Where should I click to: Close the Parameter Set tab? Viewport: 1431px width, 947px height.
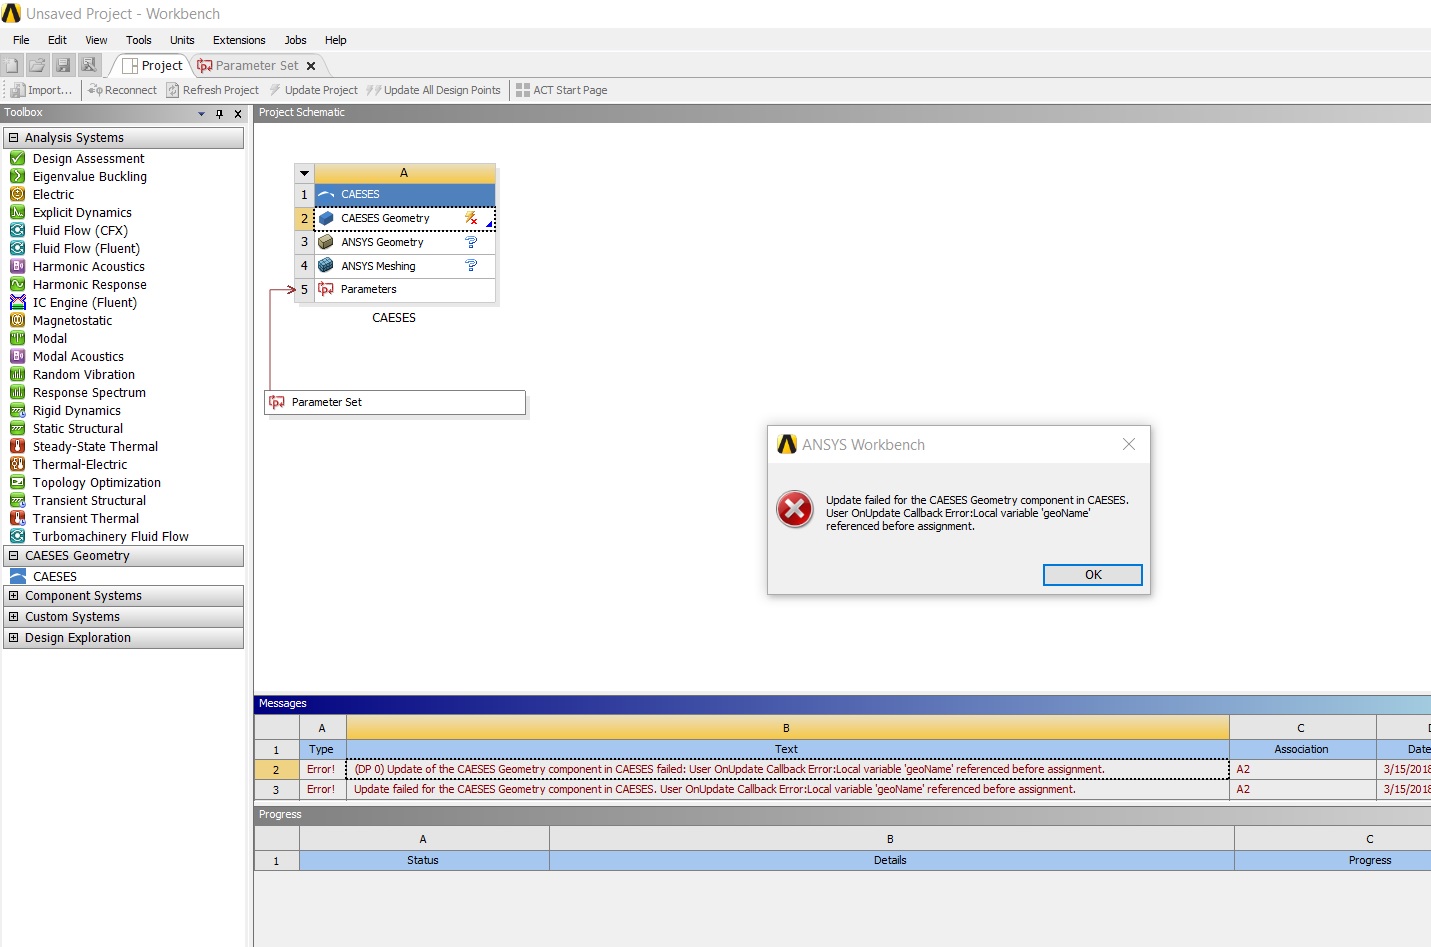point(311,66)
